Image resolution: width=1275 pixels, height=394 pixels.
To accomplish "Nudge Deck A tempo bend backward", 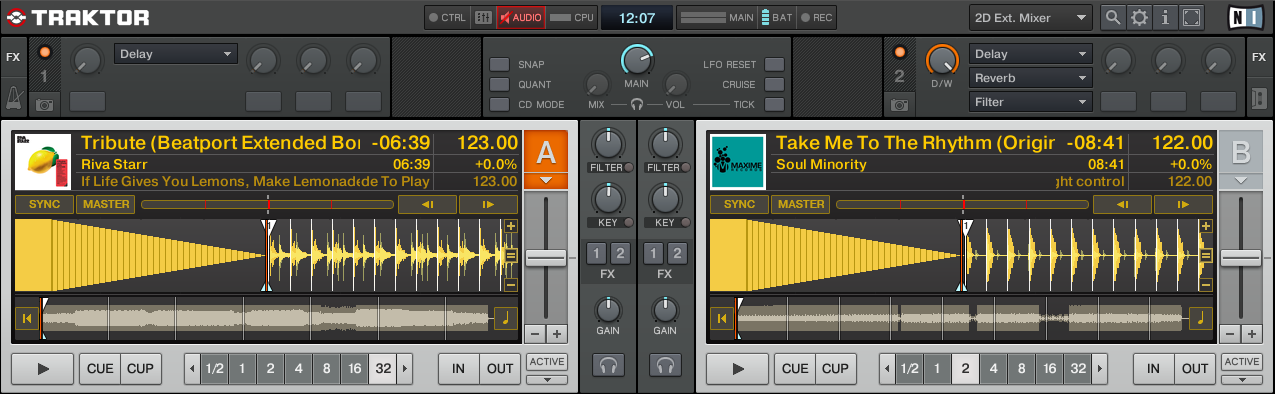I will coord(427,204).
